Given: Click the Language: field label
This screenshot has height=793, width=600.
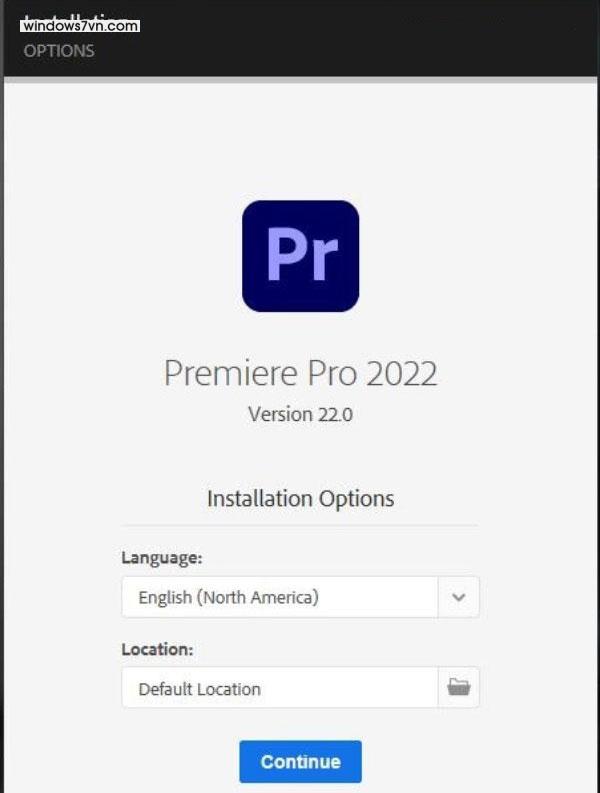Looking at the screenshot, I should pos(161,558).
